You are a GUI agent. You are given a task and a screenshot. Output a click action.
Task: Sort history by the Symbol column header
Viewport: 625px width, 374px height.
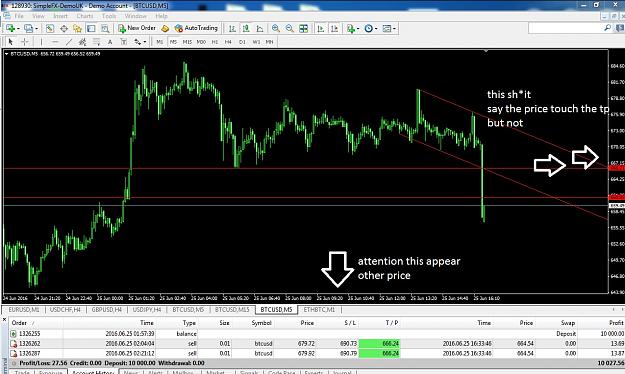click(261, 323)
